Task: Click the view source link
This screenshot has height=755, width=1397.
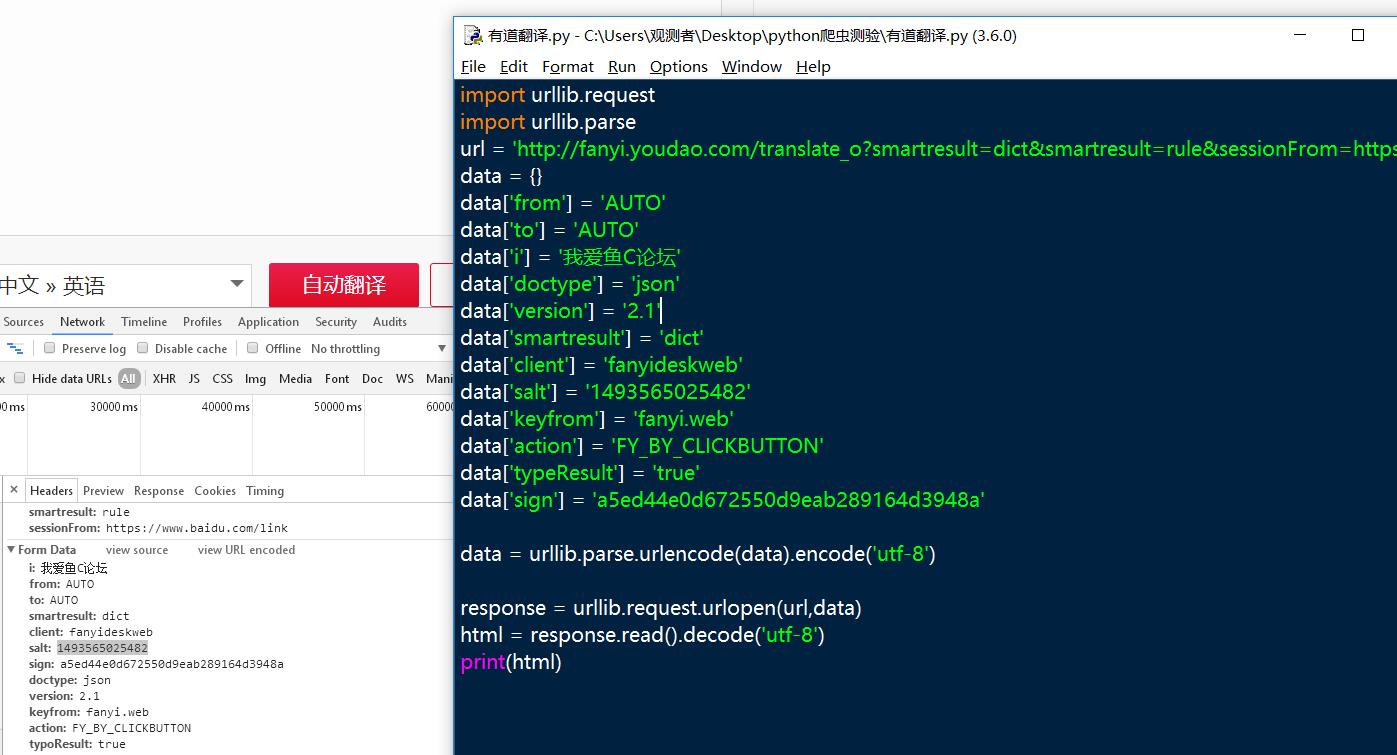Action: click(137, 550)
